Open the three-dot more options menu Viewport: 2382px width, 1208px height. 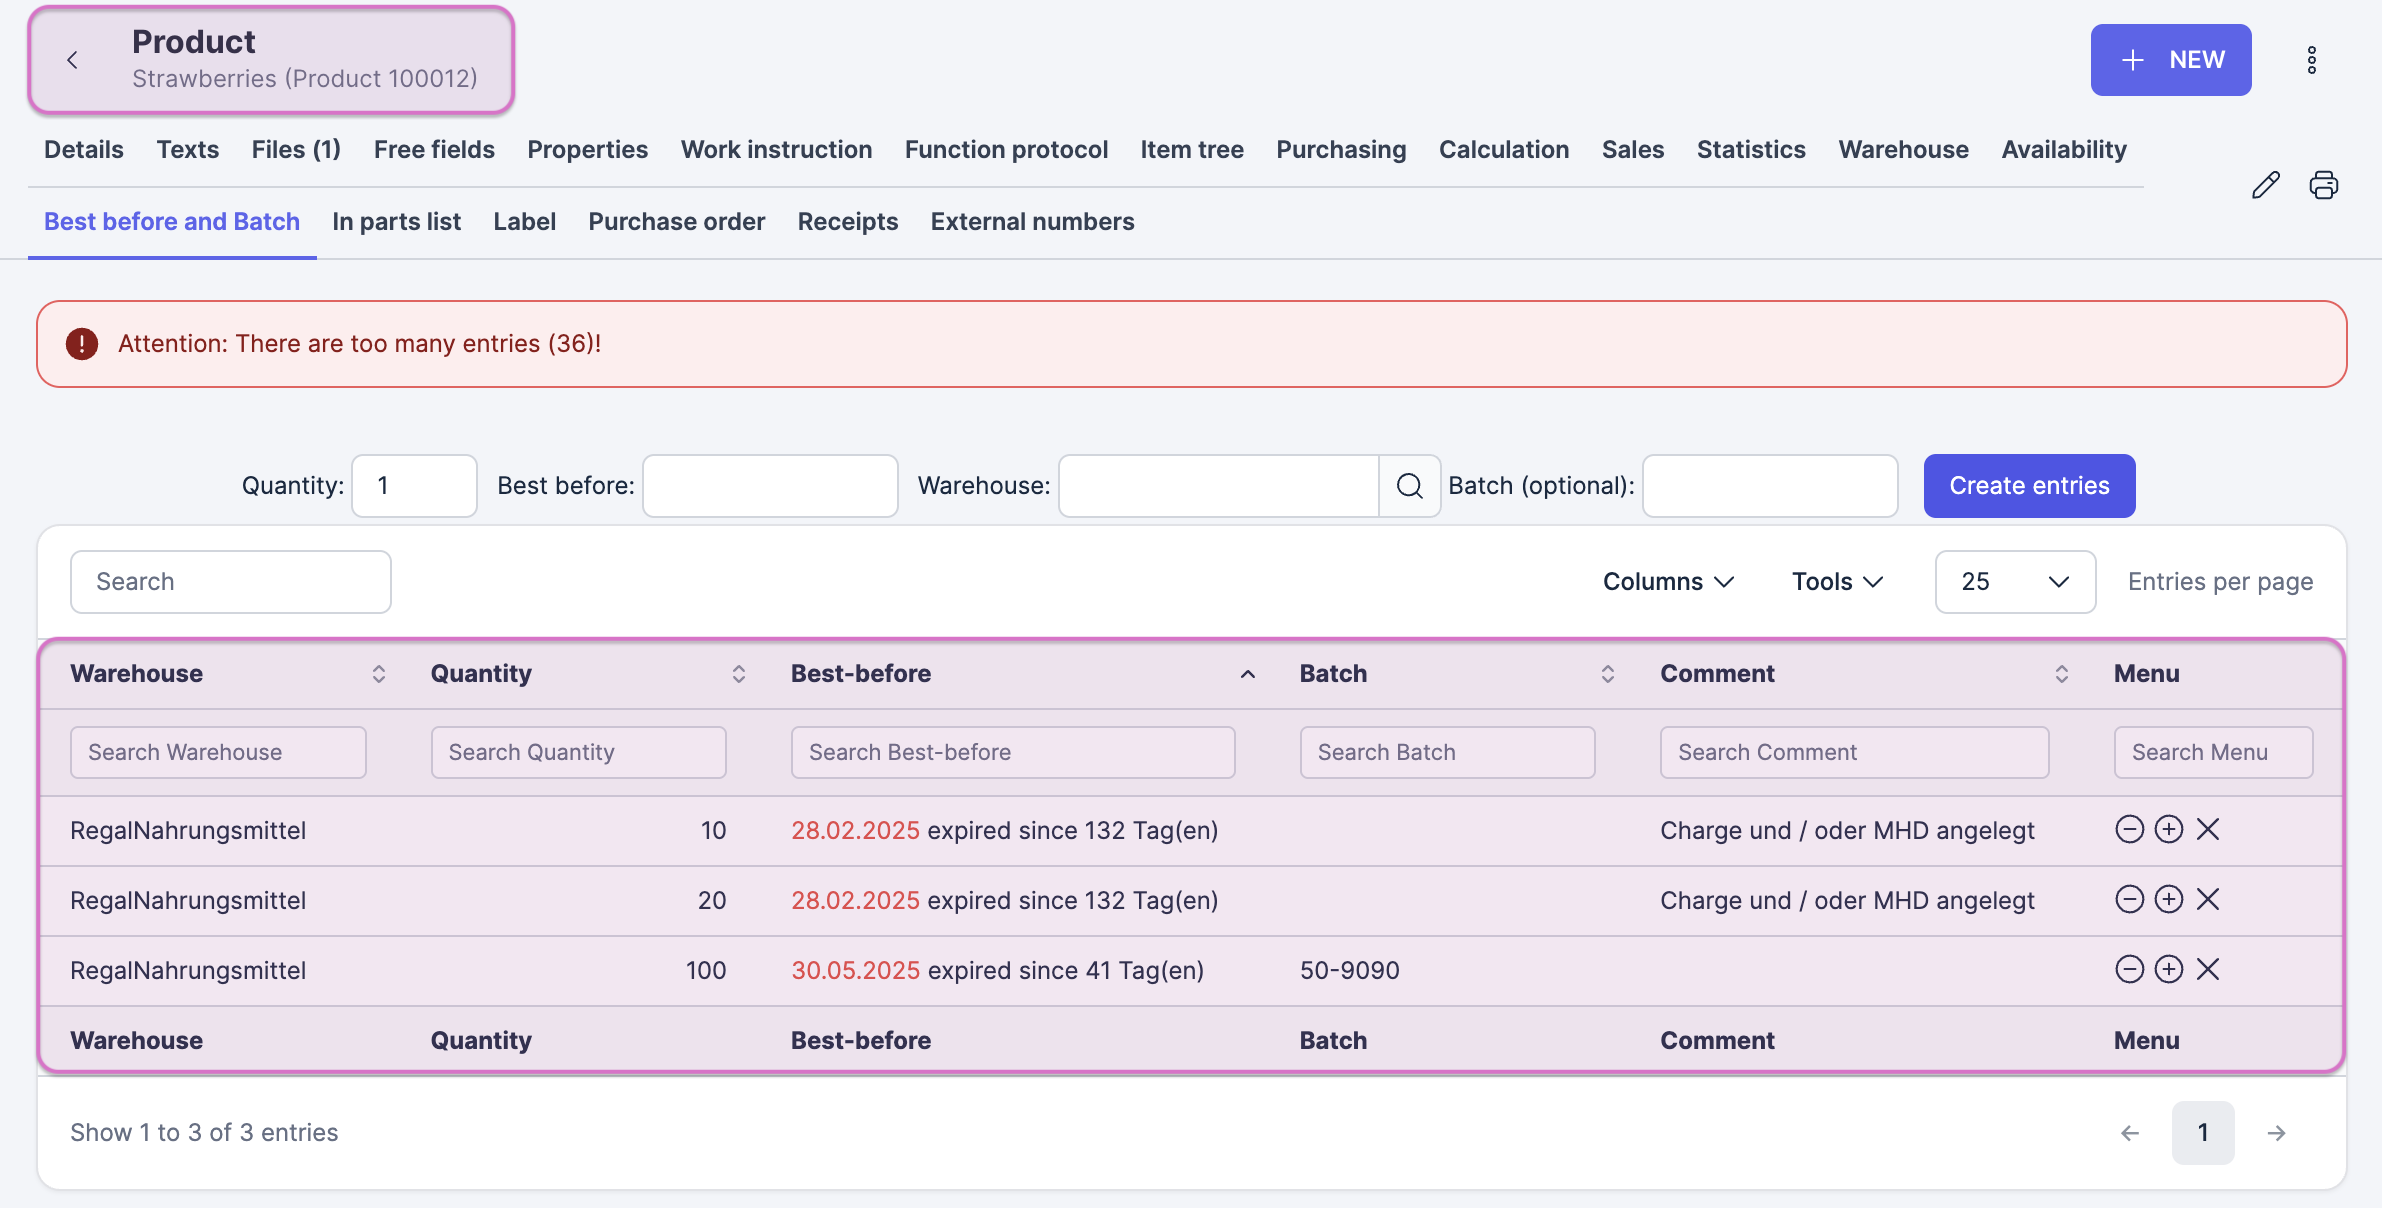tap(2311, 60)
